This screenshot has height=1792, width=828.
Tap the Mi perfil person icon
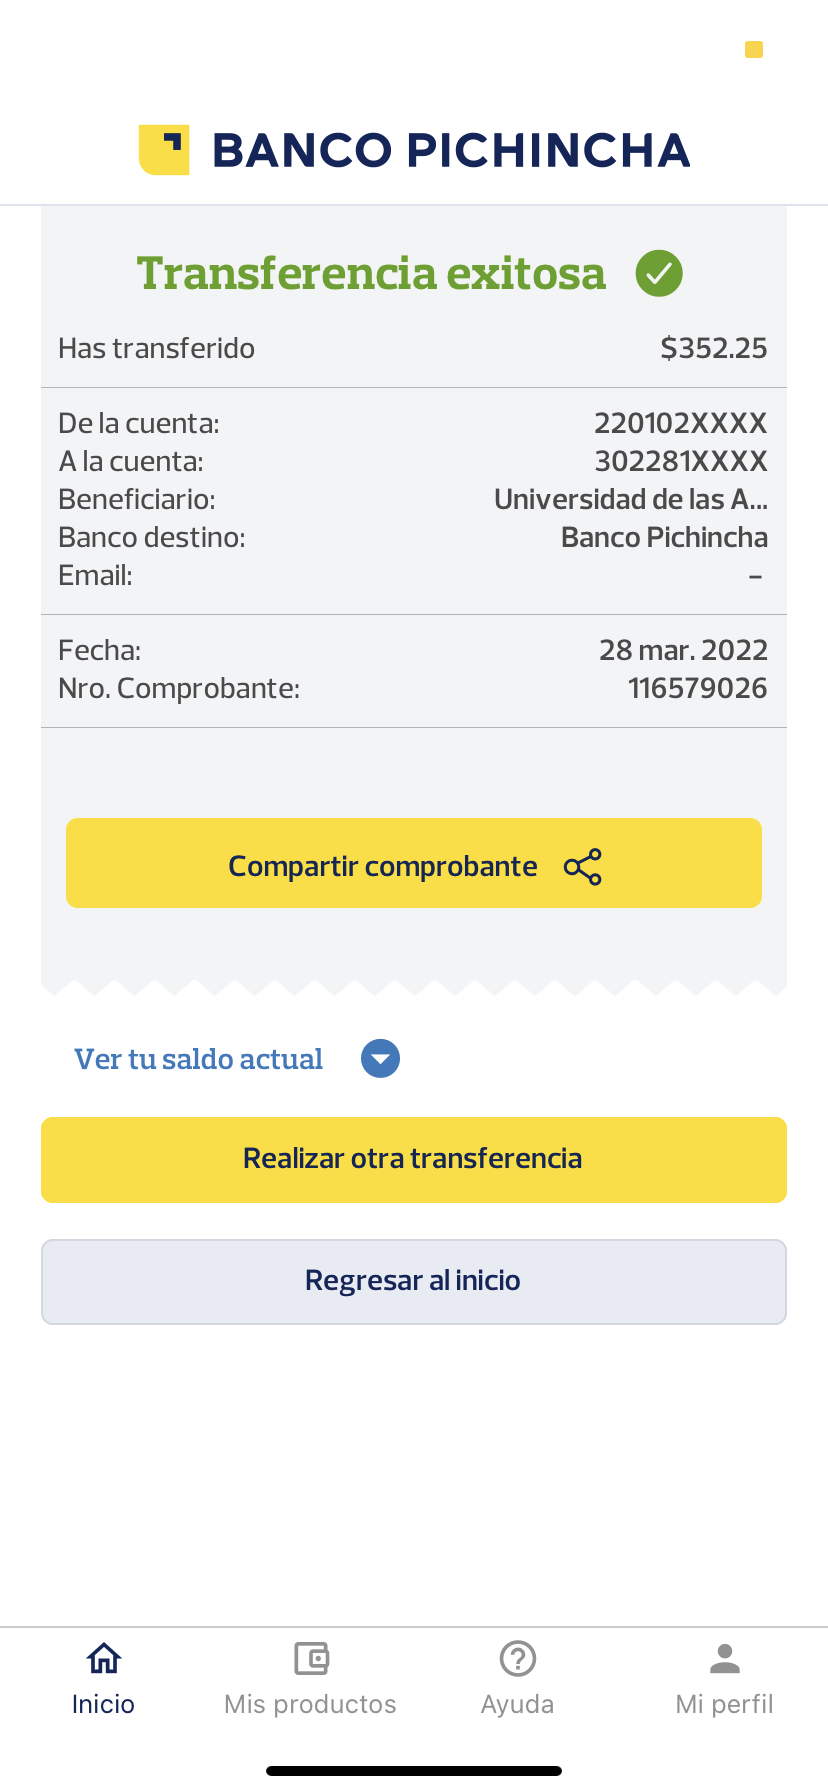pyautogui.click(x=725, y=1658)
